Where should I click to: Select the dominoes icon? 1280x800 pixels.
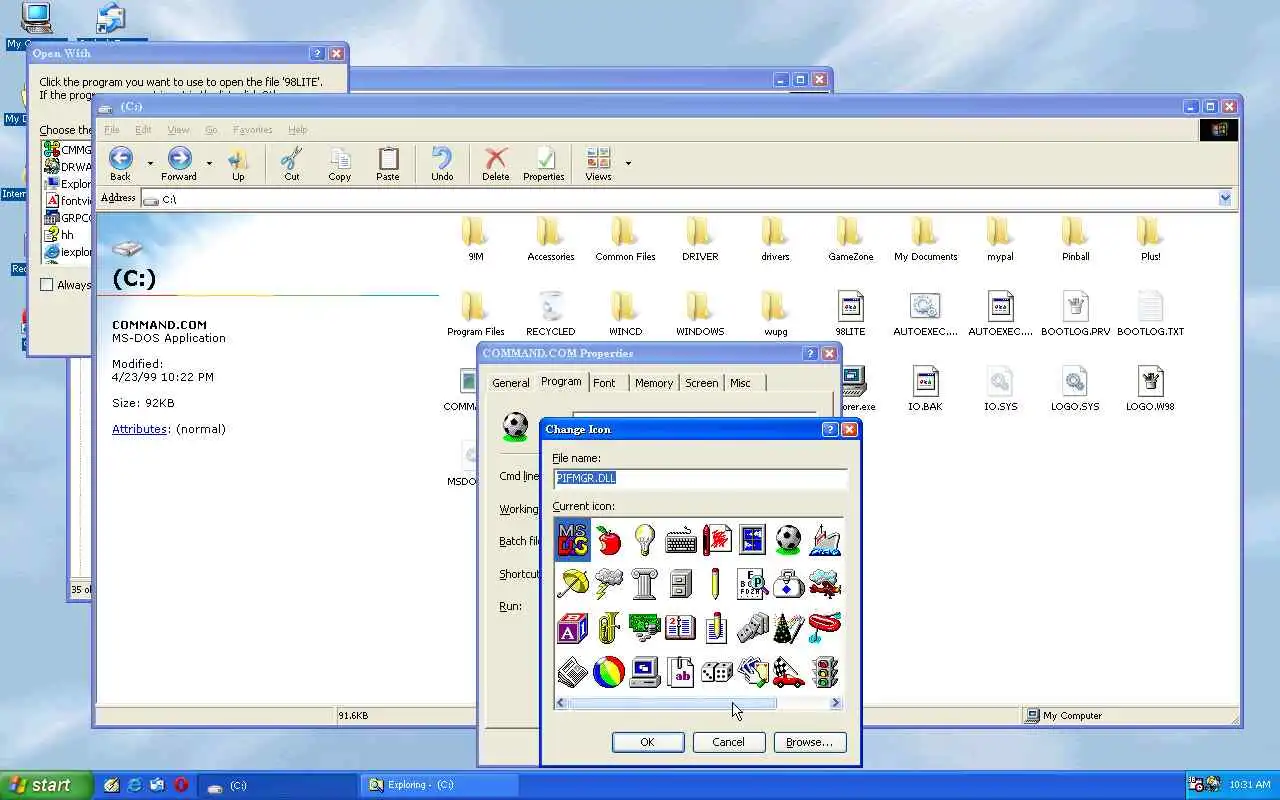pos(752,627)
